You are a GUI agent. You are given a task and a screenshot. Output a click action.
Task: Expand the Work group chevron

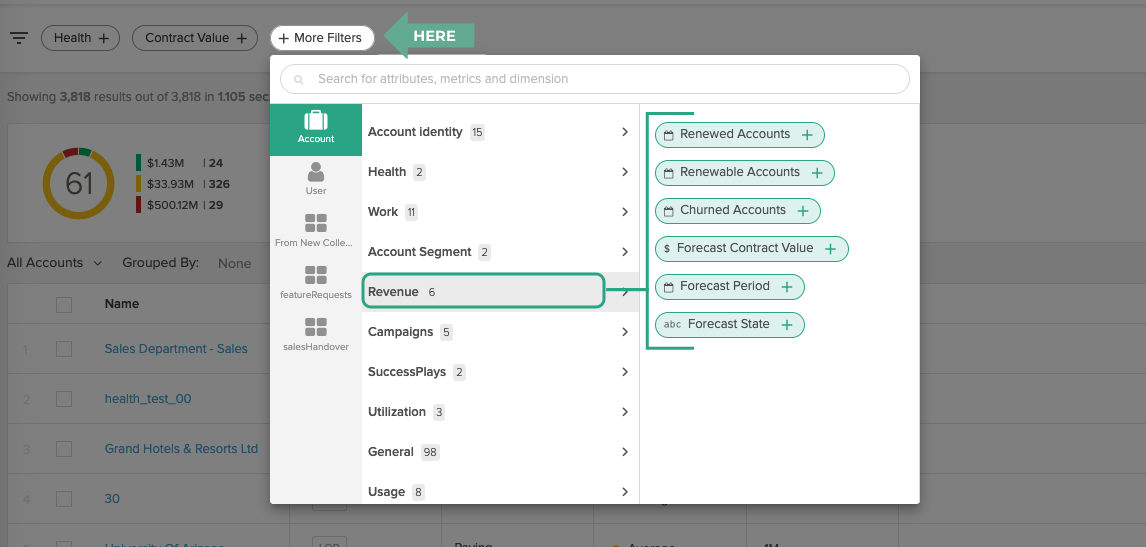(625, 212)
